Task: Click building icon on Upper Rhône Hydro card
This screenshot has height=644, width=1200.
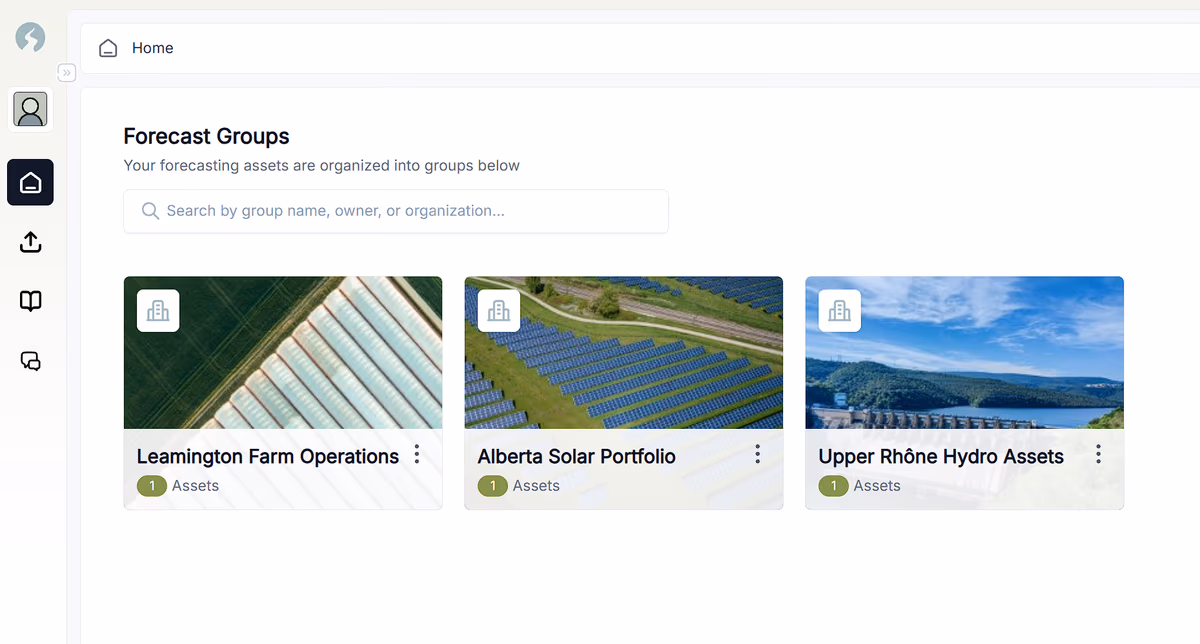Action: tap(840, 311)
